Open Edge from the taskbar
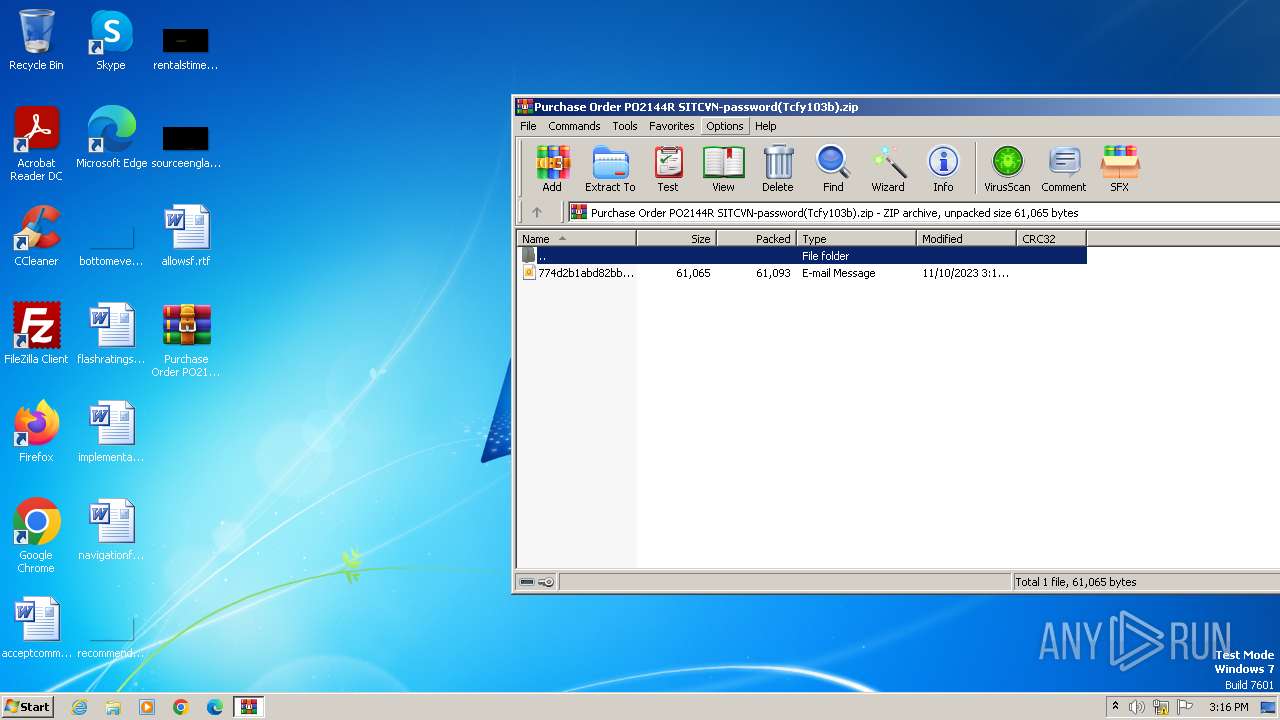 pyautogui.click(x=215, y=707)
